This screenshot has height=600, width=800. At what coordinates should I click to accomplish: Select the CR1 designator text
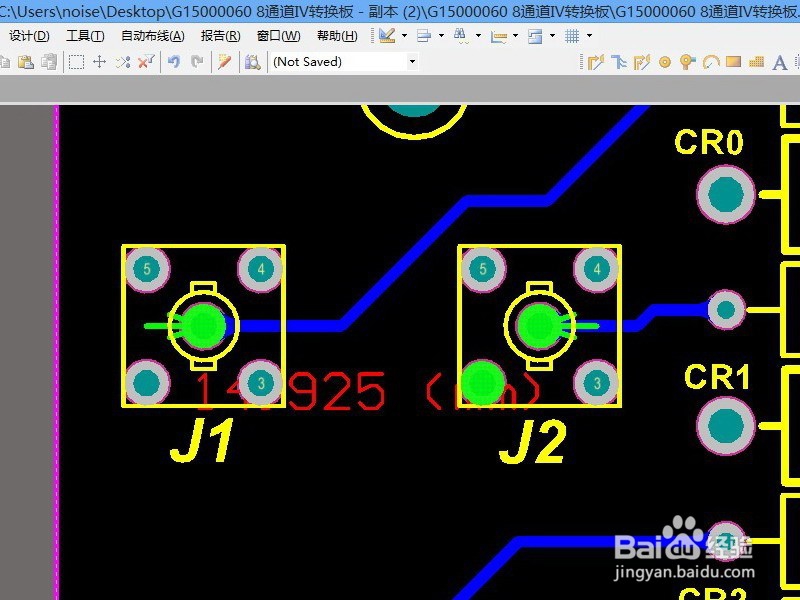coord(718,377)
